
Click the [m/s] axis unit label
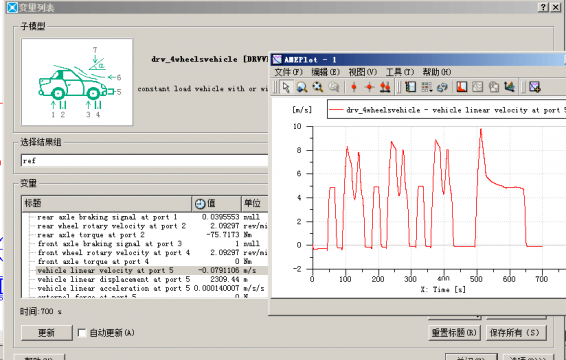click(x=302, y=110)
